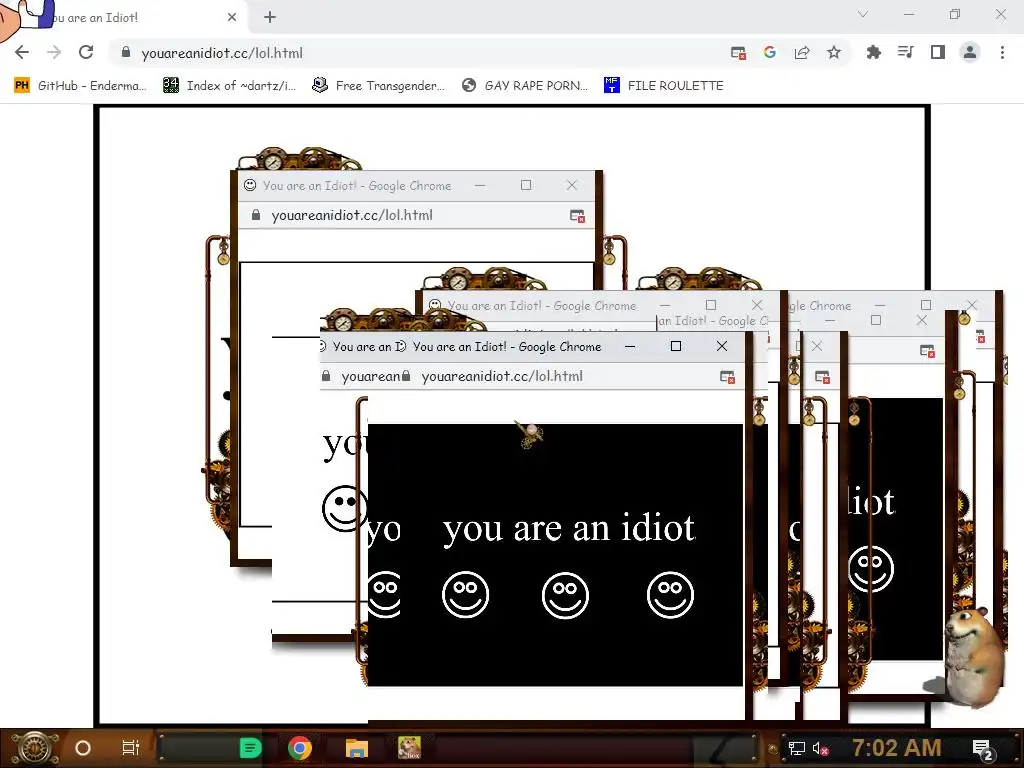The width and height of the screenshot is (1024, 768).
Task: Open network status in system tray
Action: (x=796, y=748)
